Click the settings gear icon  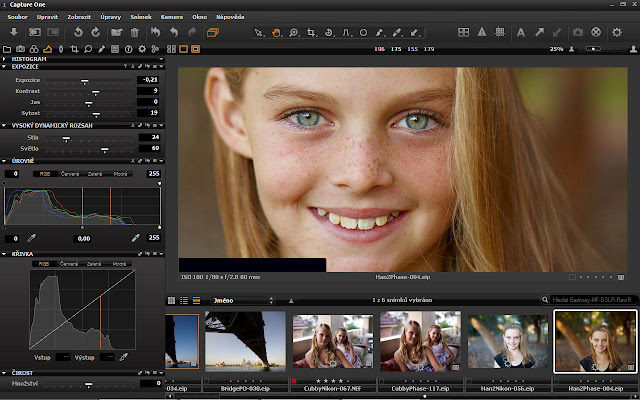click(618, 32)
